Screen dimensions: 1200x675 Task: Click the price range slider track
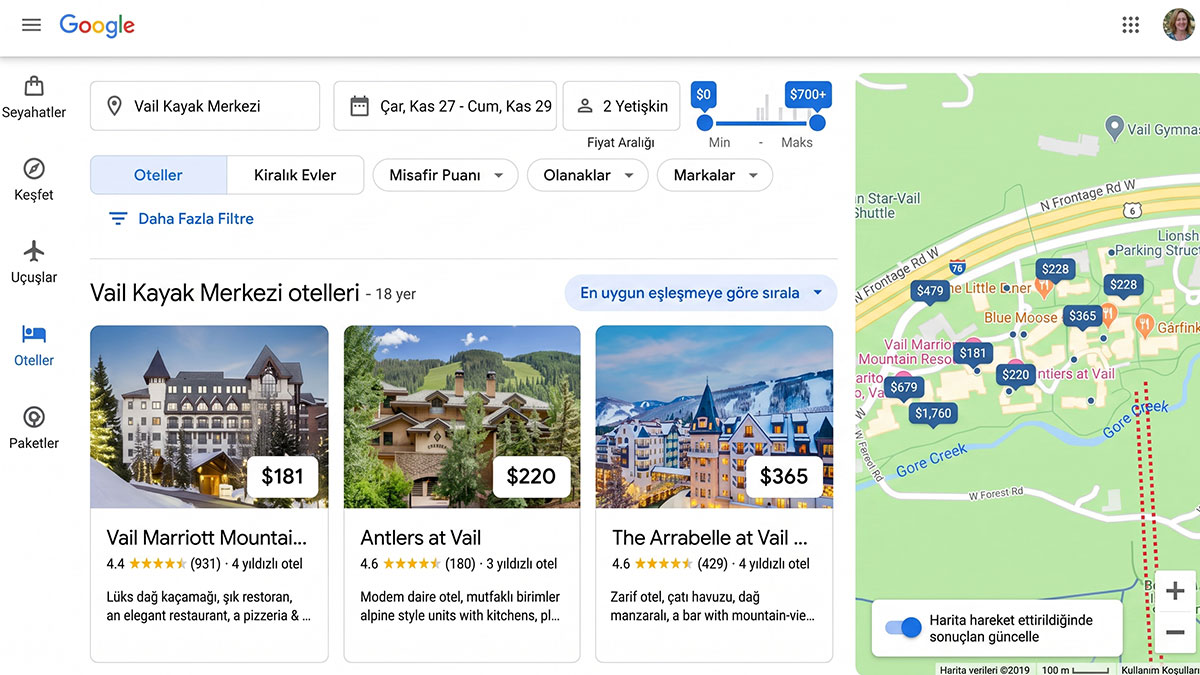point(760,122)
